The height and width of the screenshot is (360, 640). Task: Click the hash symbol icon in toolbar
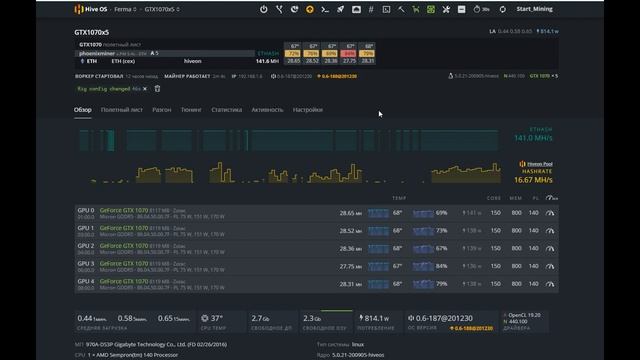click(x=371, y=9)
